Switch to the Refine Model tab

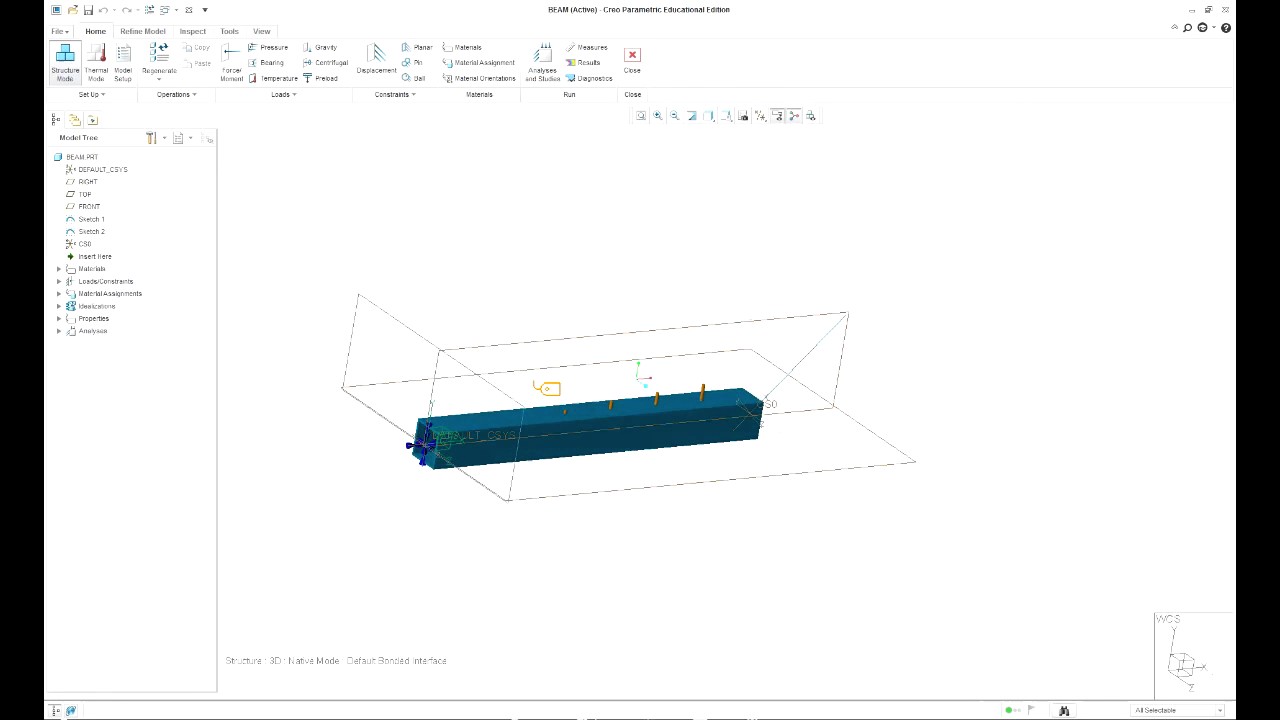click(x=142, y=31)
